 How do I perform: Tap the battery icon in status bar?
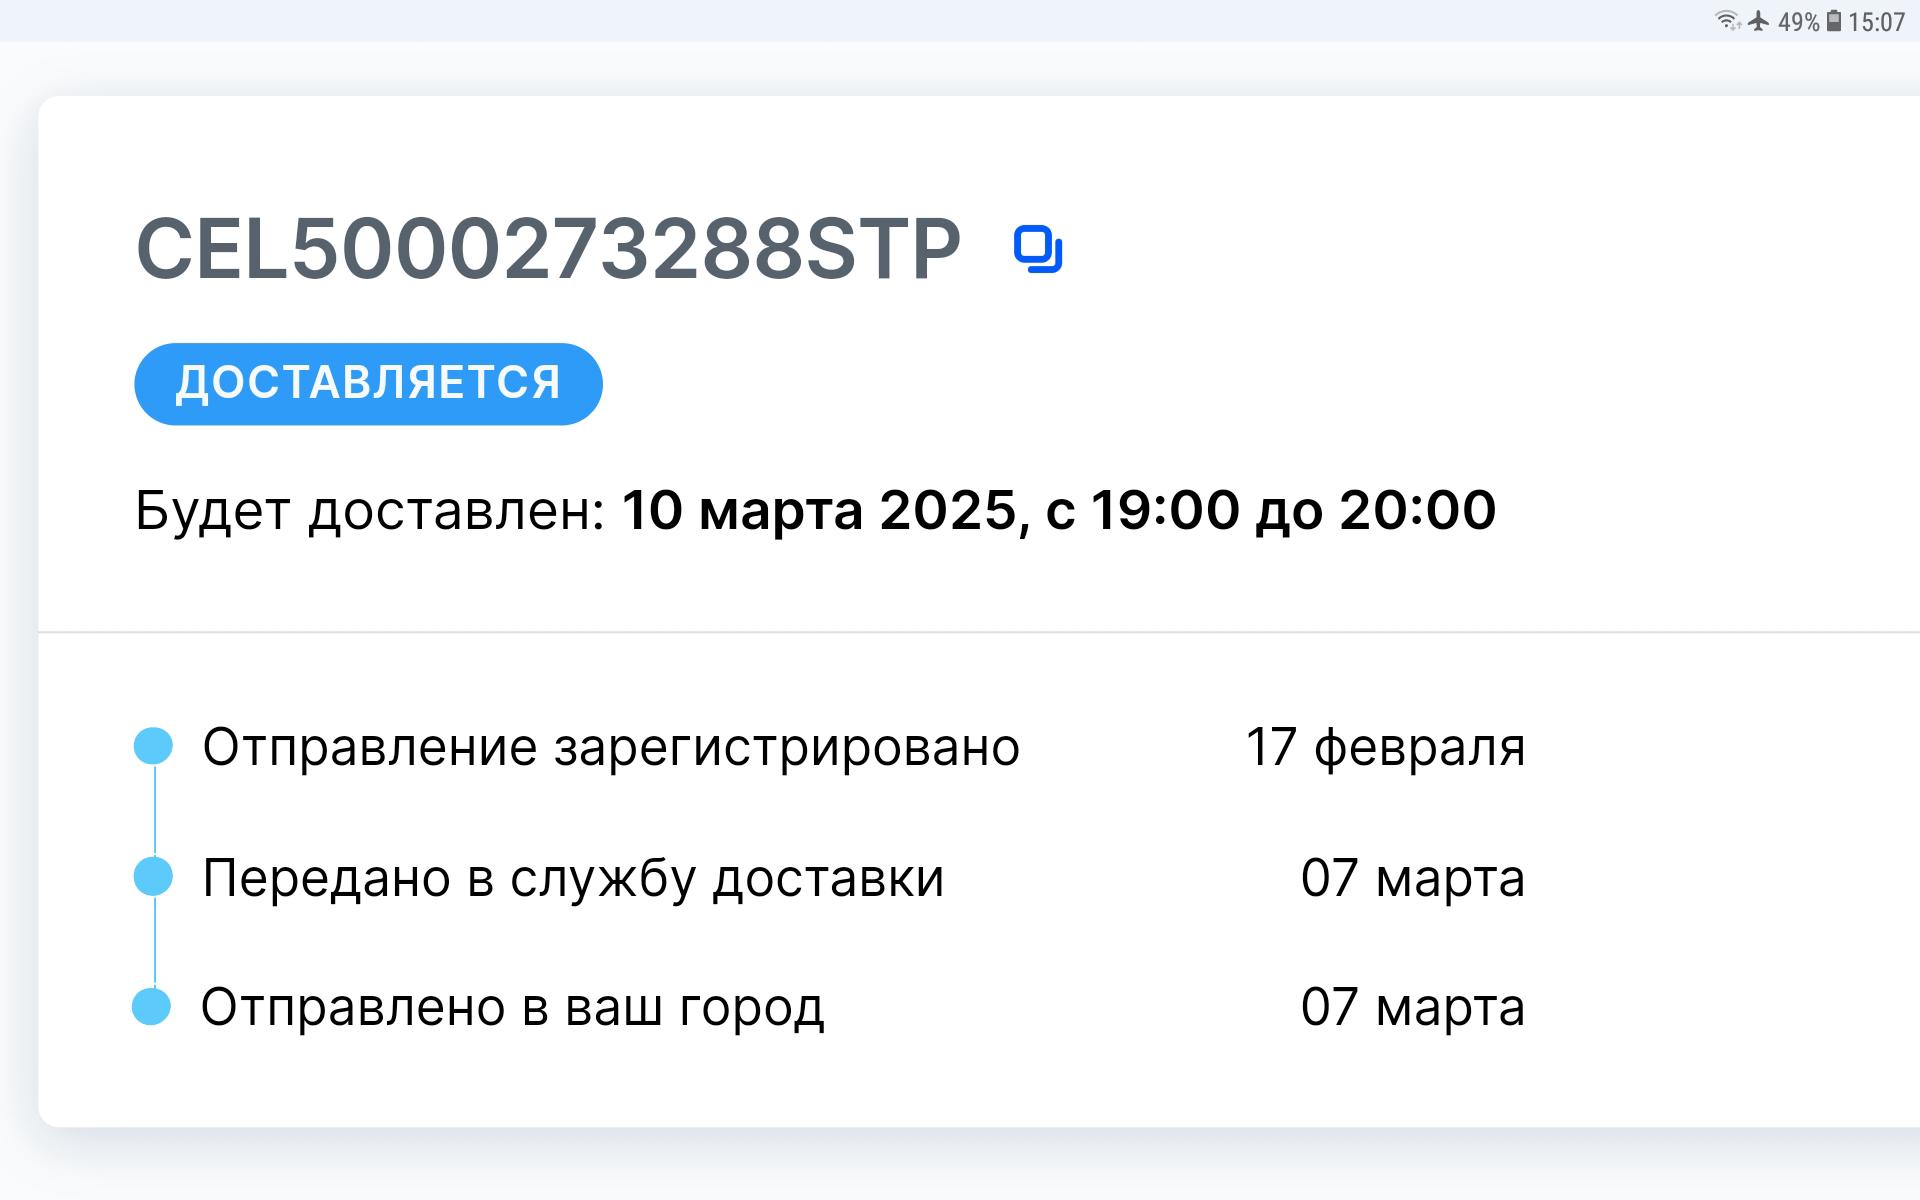[x=1834, y=21]
